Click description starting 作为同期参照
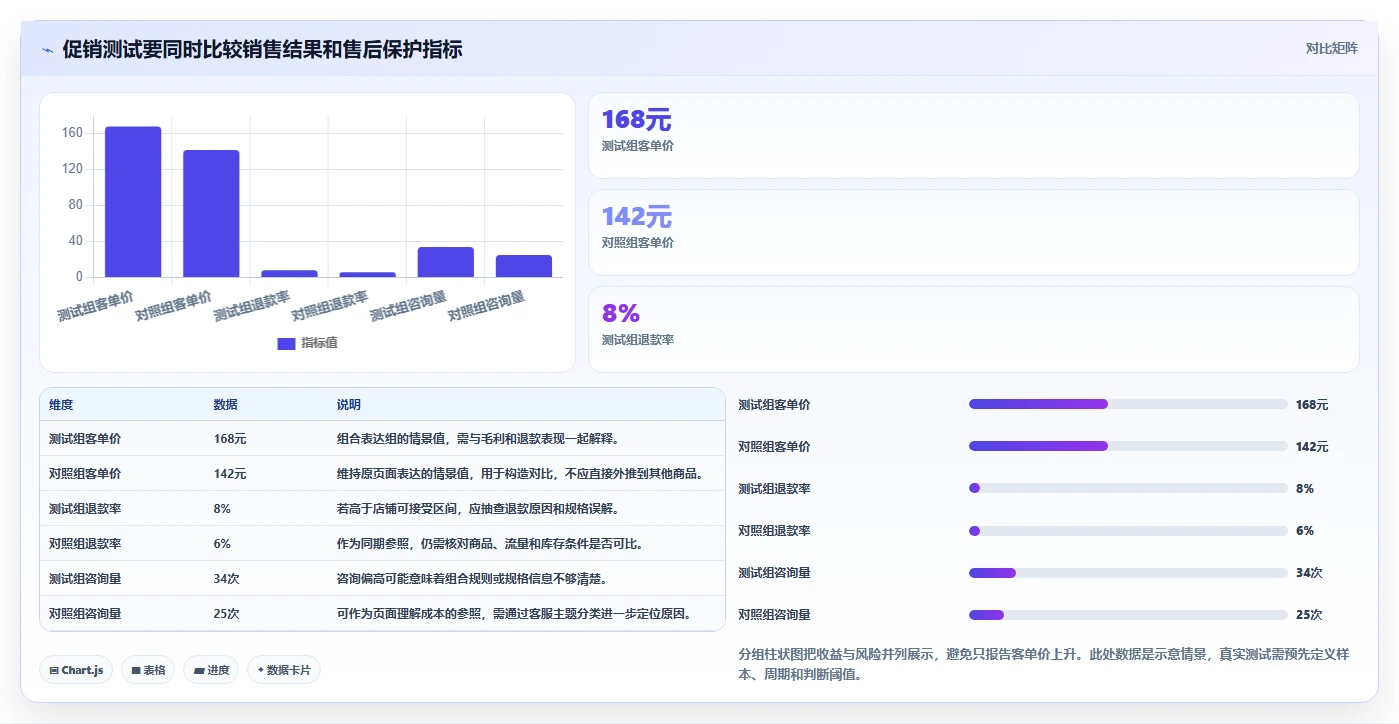Image resolution: width=1399 pixels, height=724 pixels. tap(490, 544)
